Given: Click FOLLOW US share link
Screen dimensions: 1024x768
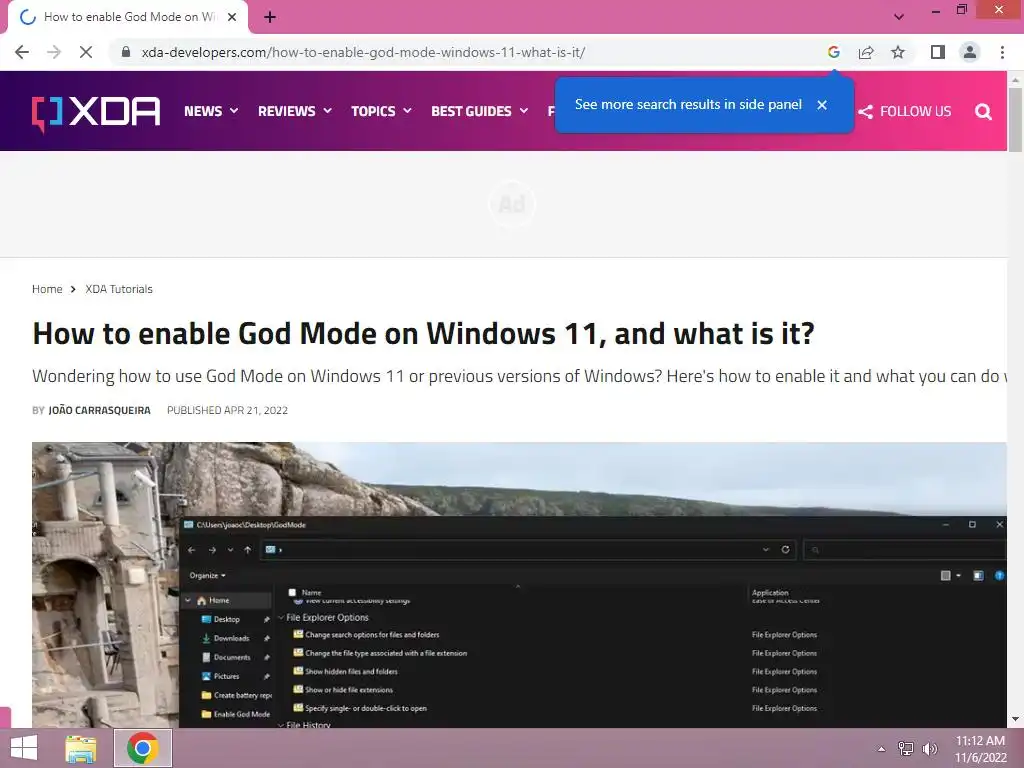Looking at the screenshot, I should pyautogui.click(x=904, y=112).
